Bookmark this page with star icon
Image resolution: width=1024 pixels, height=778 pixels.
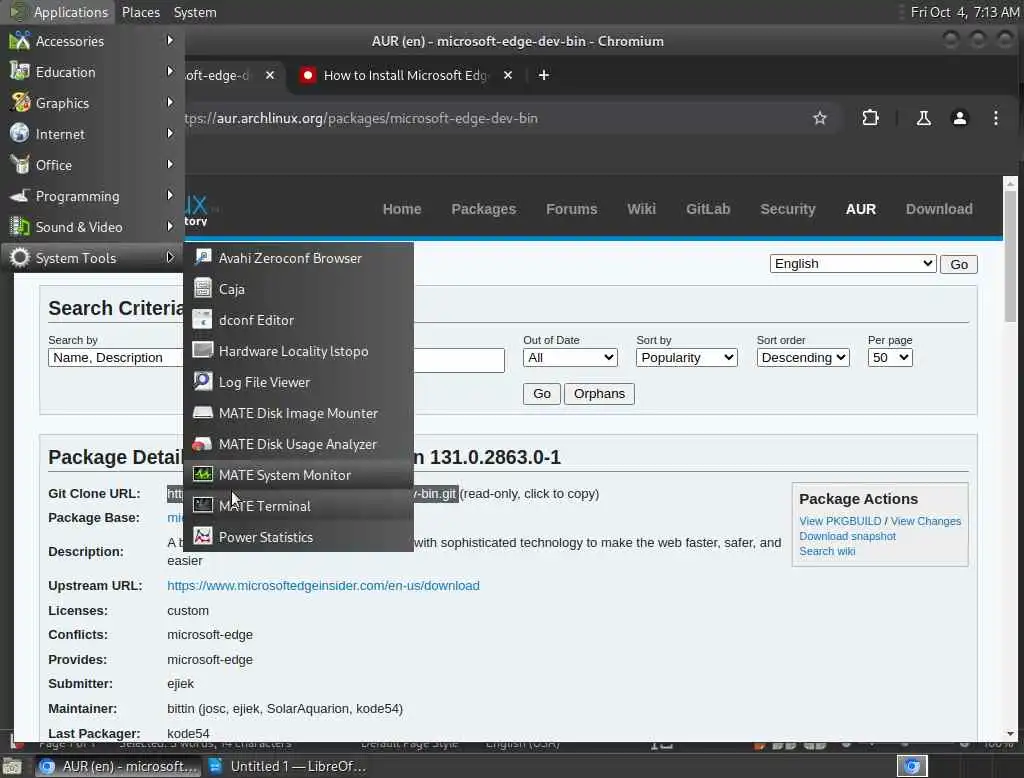point(820,118)
